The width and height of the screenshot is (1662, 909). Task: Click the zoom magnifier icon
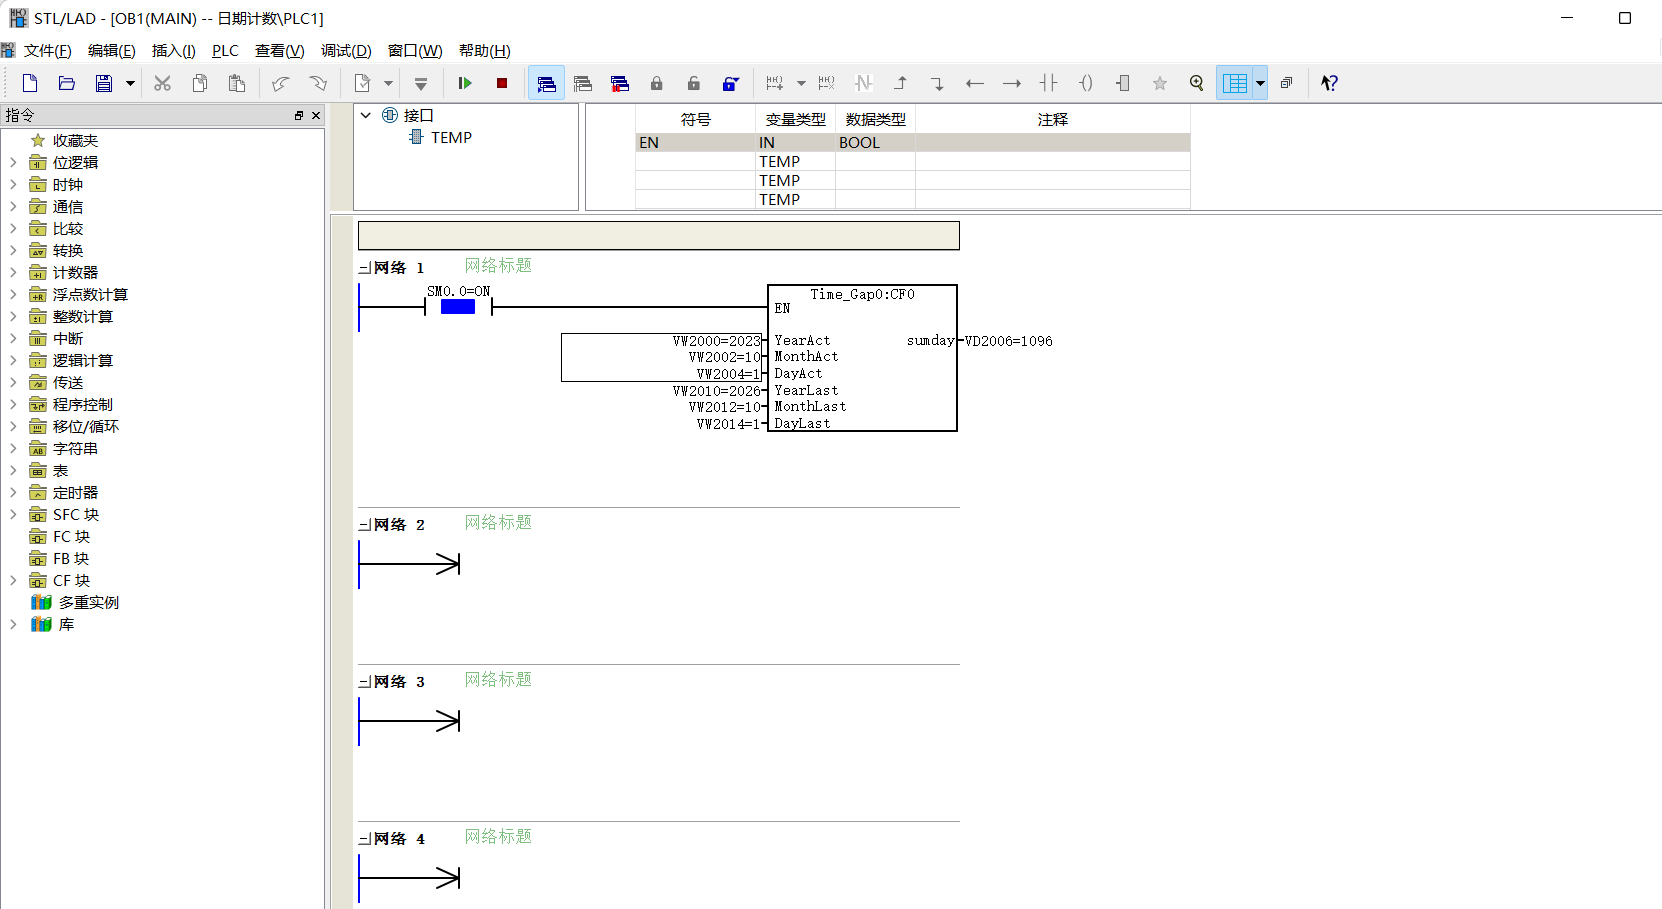tap(1197, 83)
